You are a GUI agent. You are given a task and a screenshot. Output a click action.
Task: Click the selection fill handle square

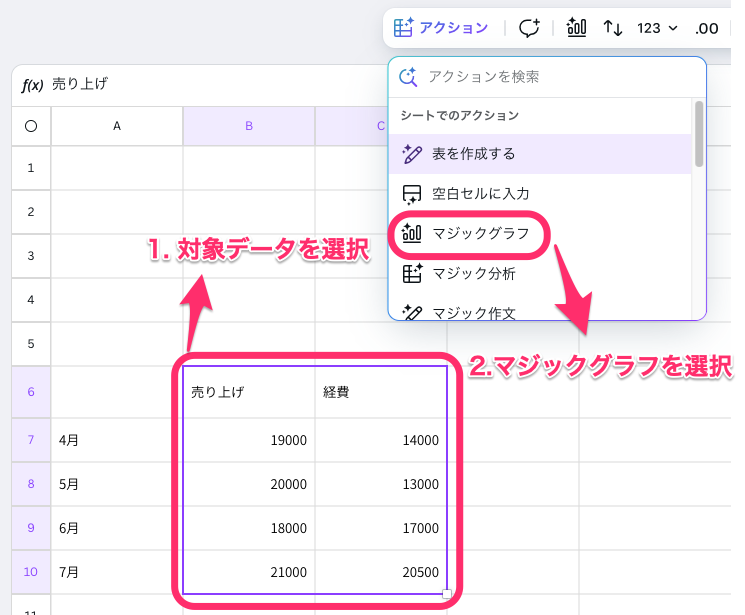[447, 594]
